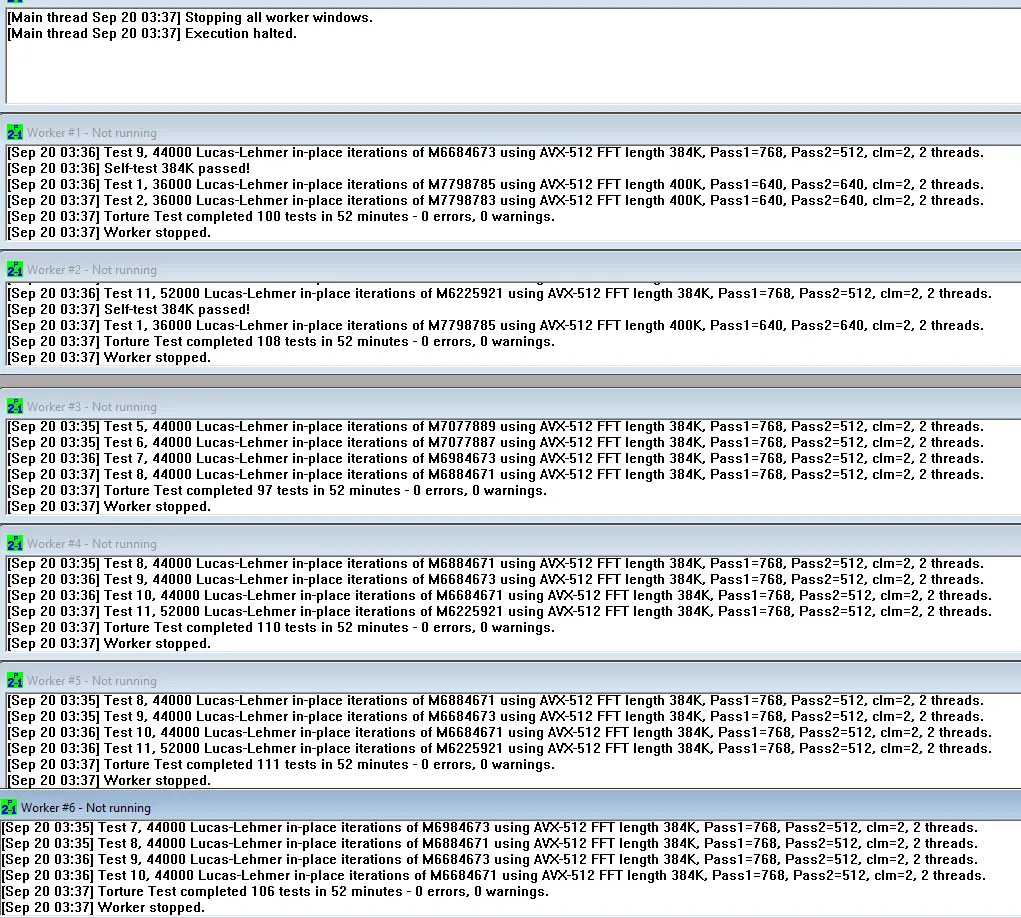Click Worker #6 'Test 9' M6684673 line
1021x918 pixels.
pos(490,859)
